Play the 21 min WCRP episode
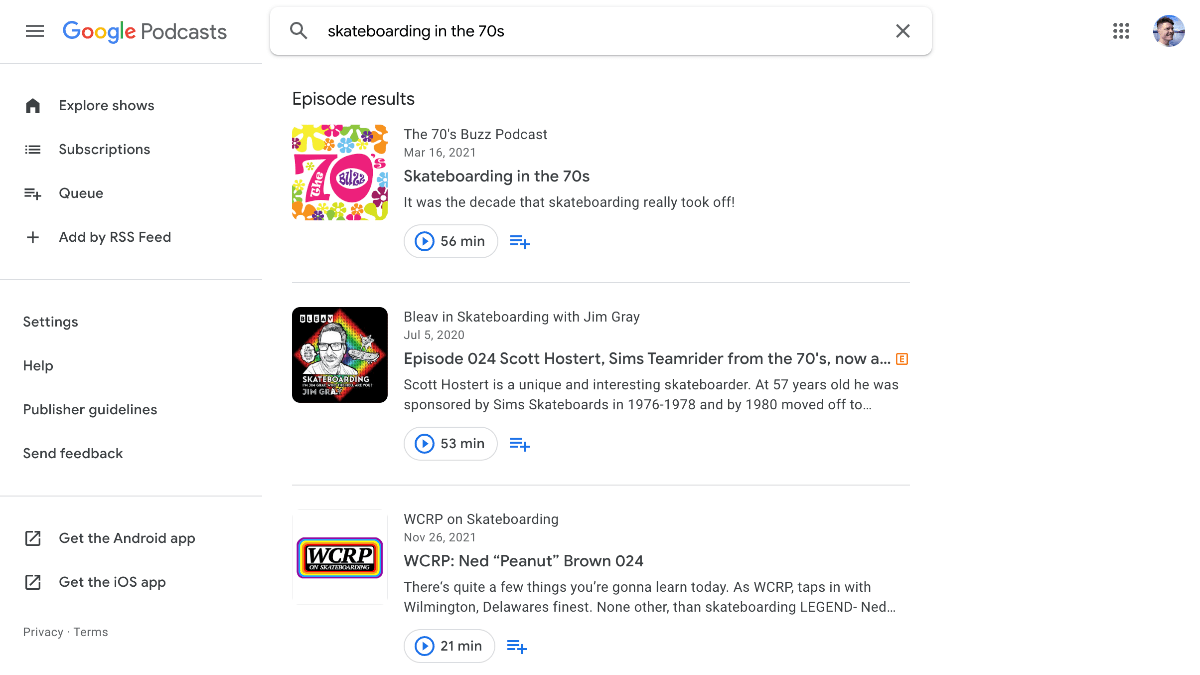1200x675 pixels. pyautogui.click(x=449, y=646)
